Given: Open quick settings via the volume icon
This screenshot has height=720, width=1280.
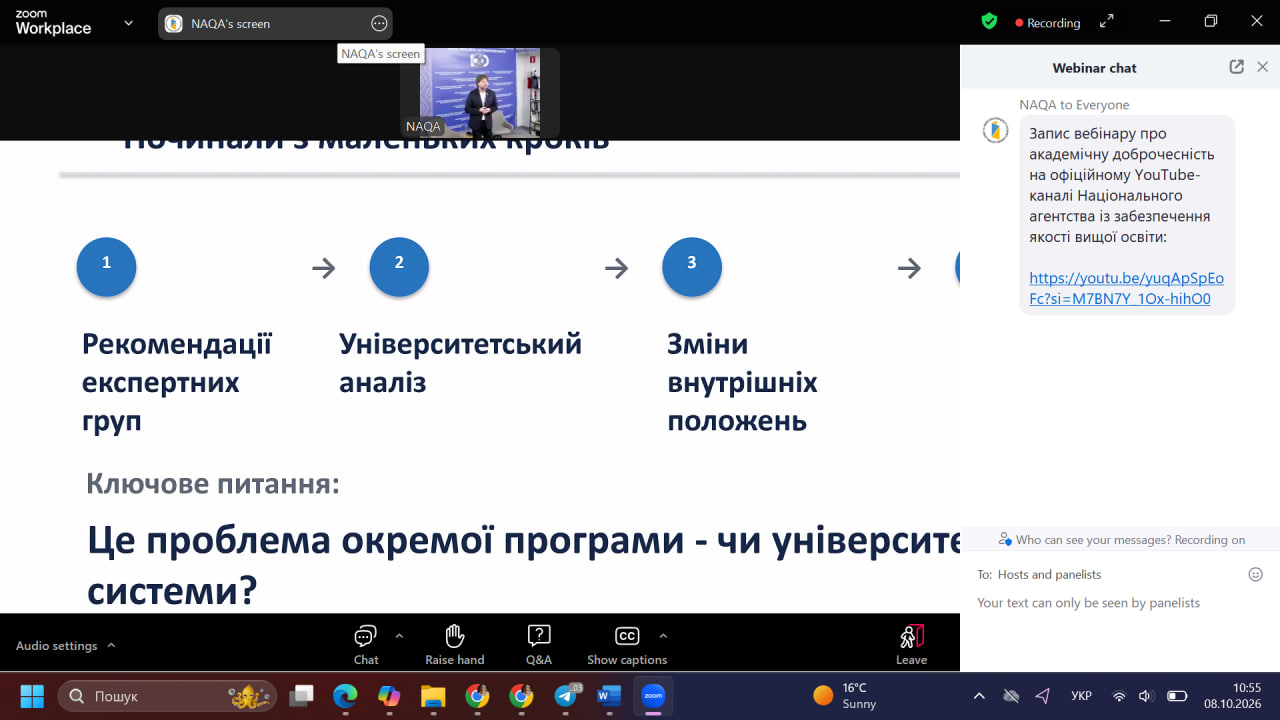Looking at the screenshot, I should pyautogui.click(x=1146, y=696).
